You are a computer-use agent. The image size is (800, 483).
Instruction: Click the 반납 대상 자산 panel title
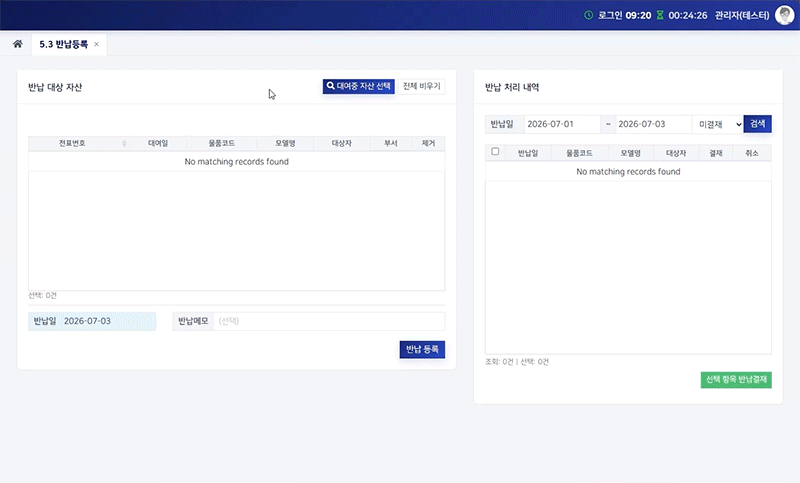[55, 87]
